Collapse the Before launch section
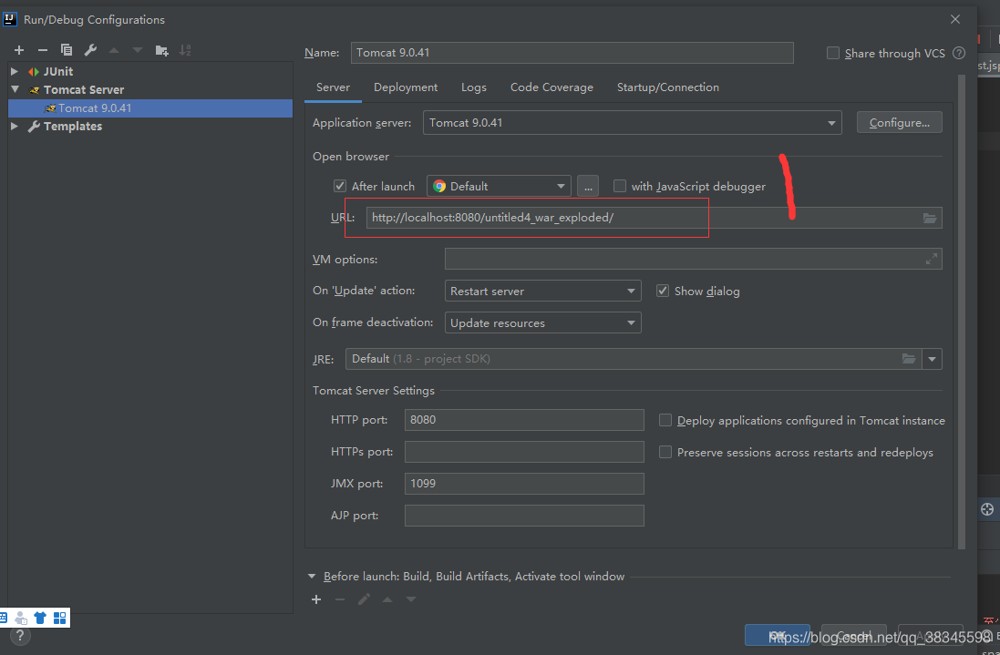This screenshot has width=1000, height=655. 312,576
